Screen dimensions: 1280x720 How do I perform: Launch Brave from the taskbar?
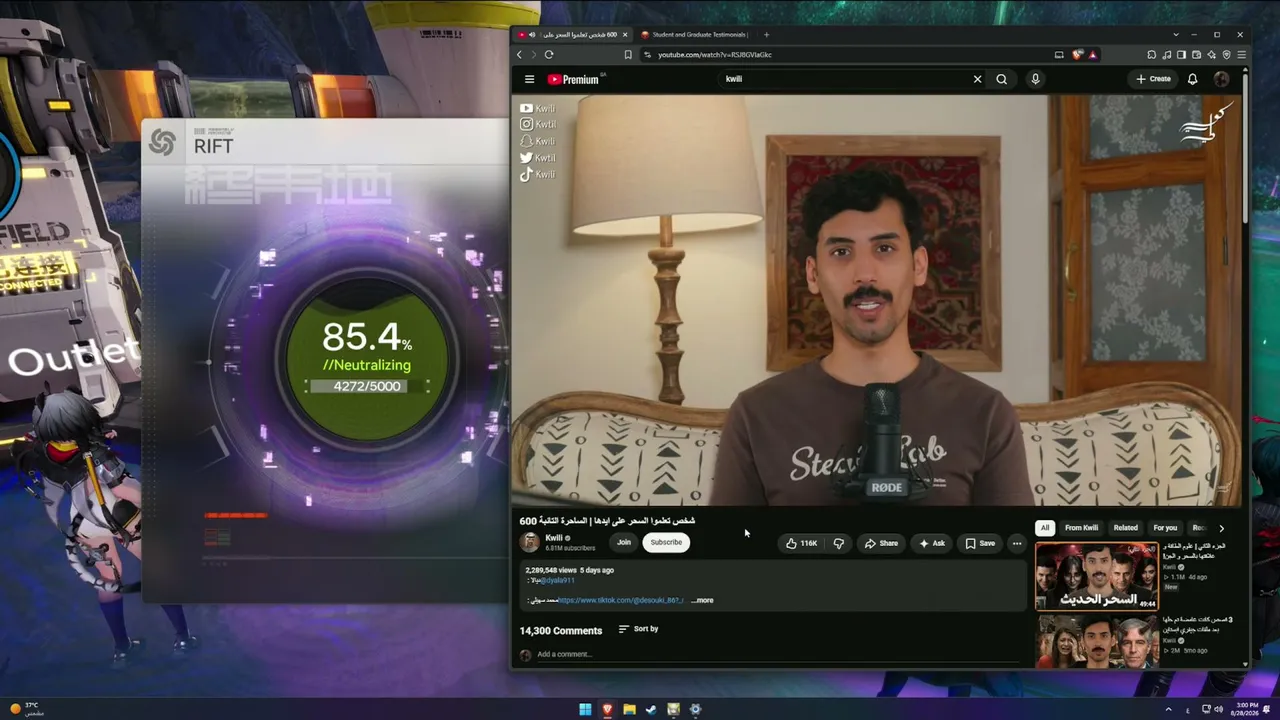(607, 709)
